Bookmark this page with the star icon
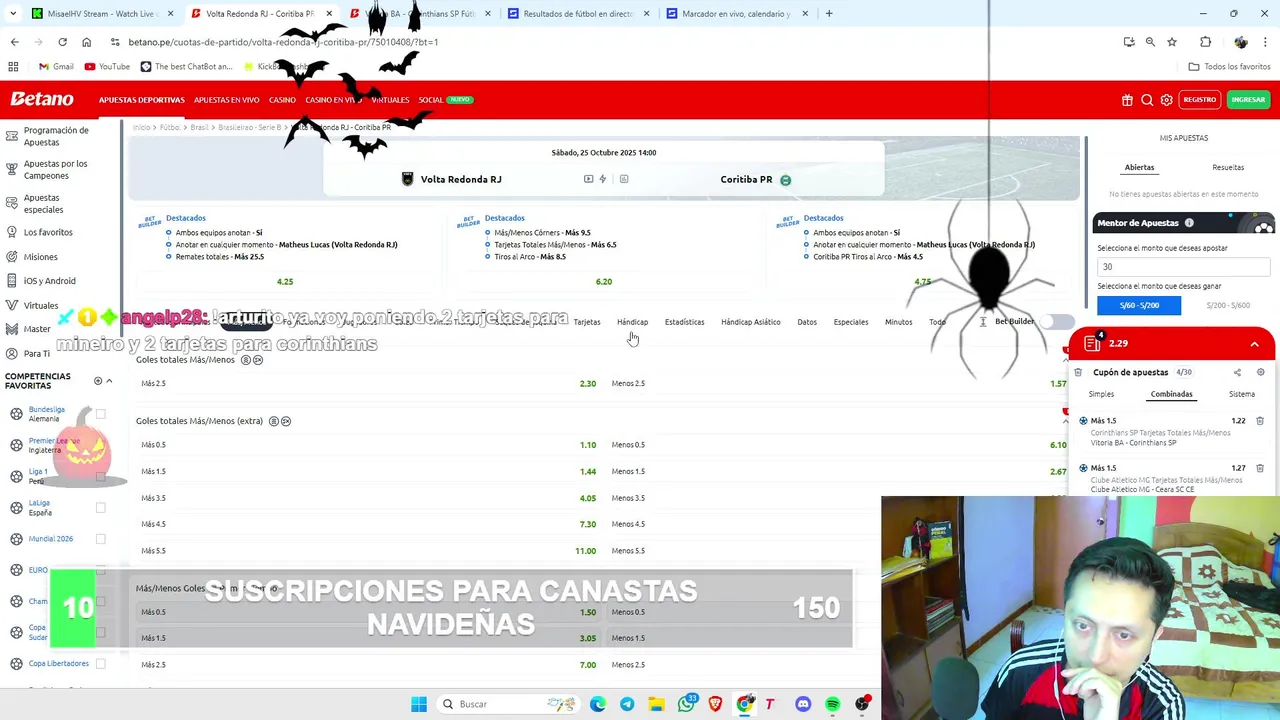This screenshot has width=1280, height=720. click(x=1172, y=42)
